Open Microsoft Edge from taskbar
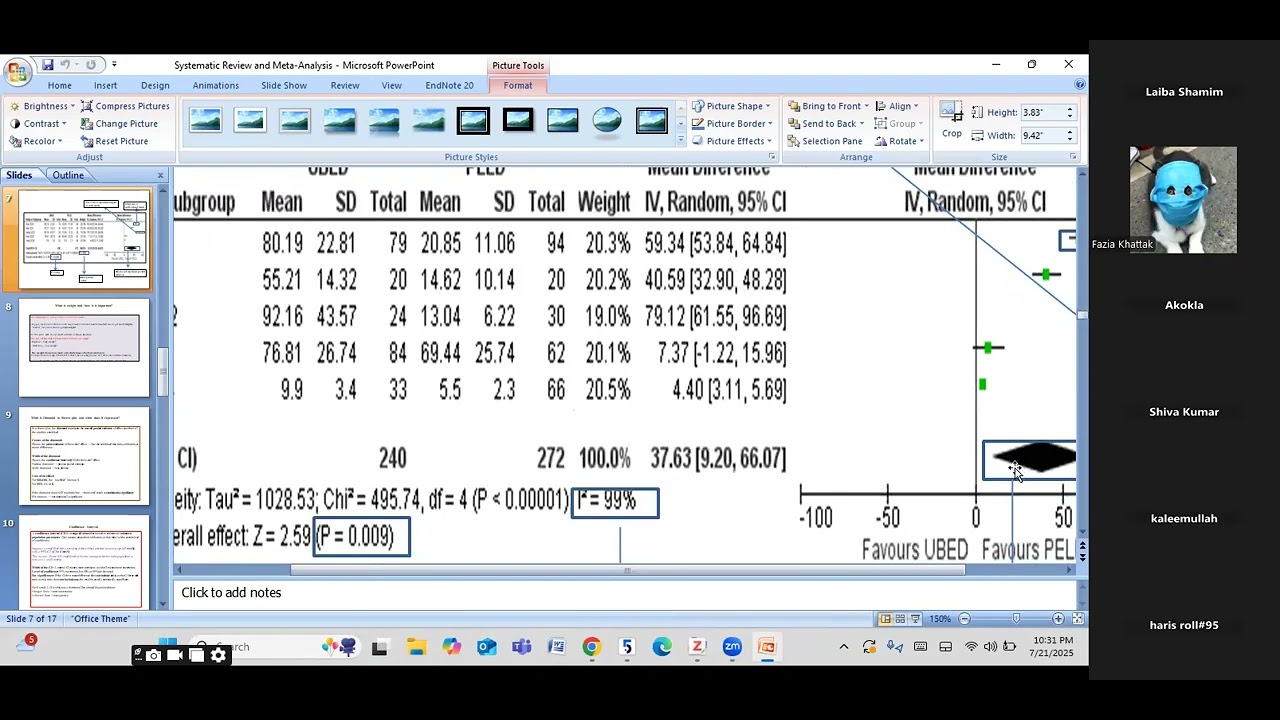Screen dimensions: 1280x720 (x=662, y=647)
